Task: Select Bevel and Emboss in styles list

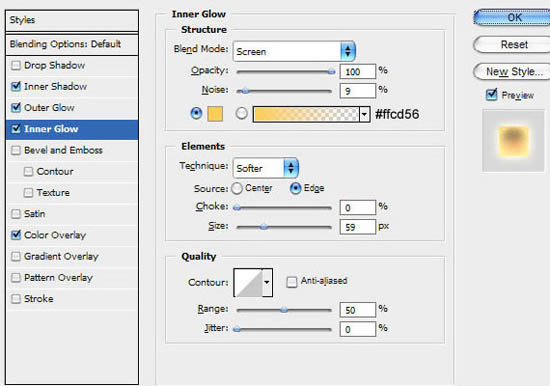Action: pos(63,150)
